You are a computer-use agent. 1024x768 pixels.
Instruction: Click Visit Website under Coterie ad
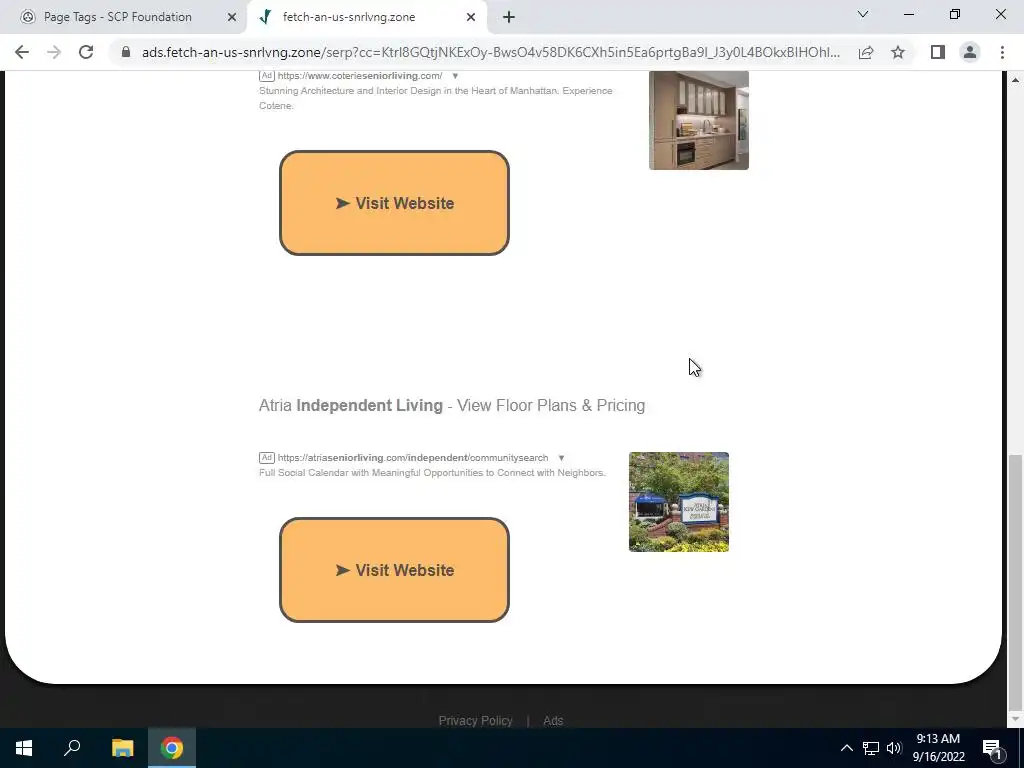(394, 203)
